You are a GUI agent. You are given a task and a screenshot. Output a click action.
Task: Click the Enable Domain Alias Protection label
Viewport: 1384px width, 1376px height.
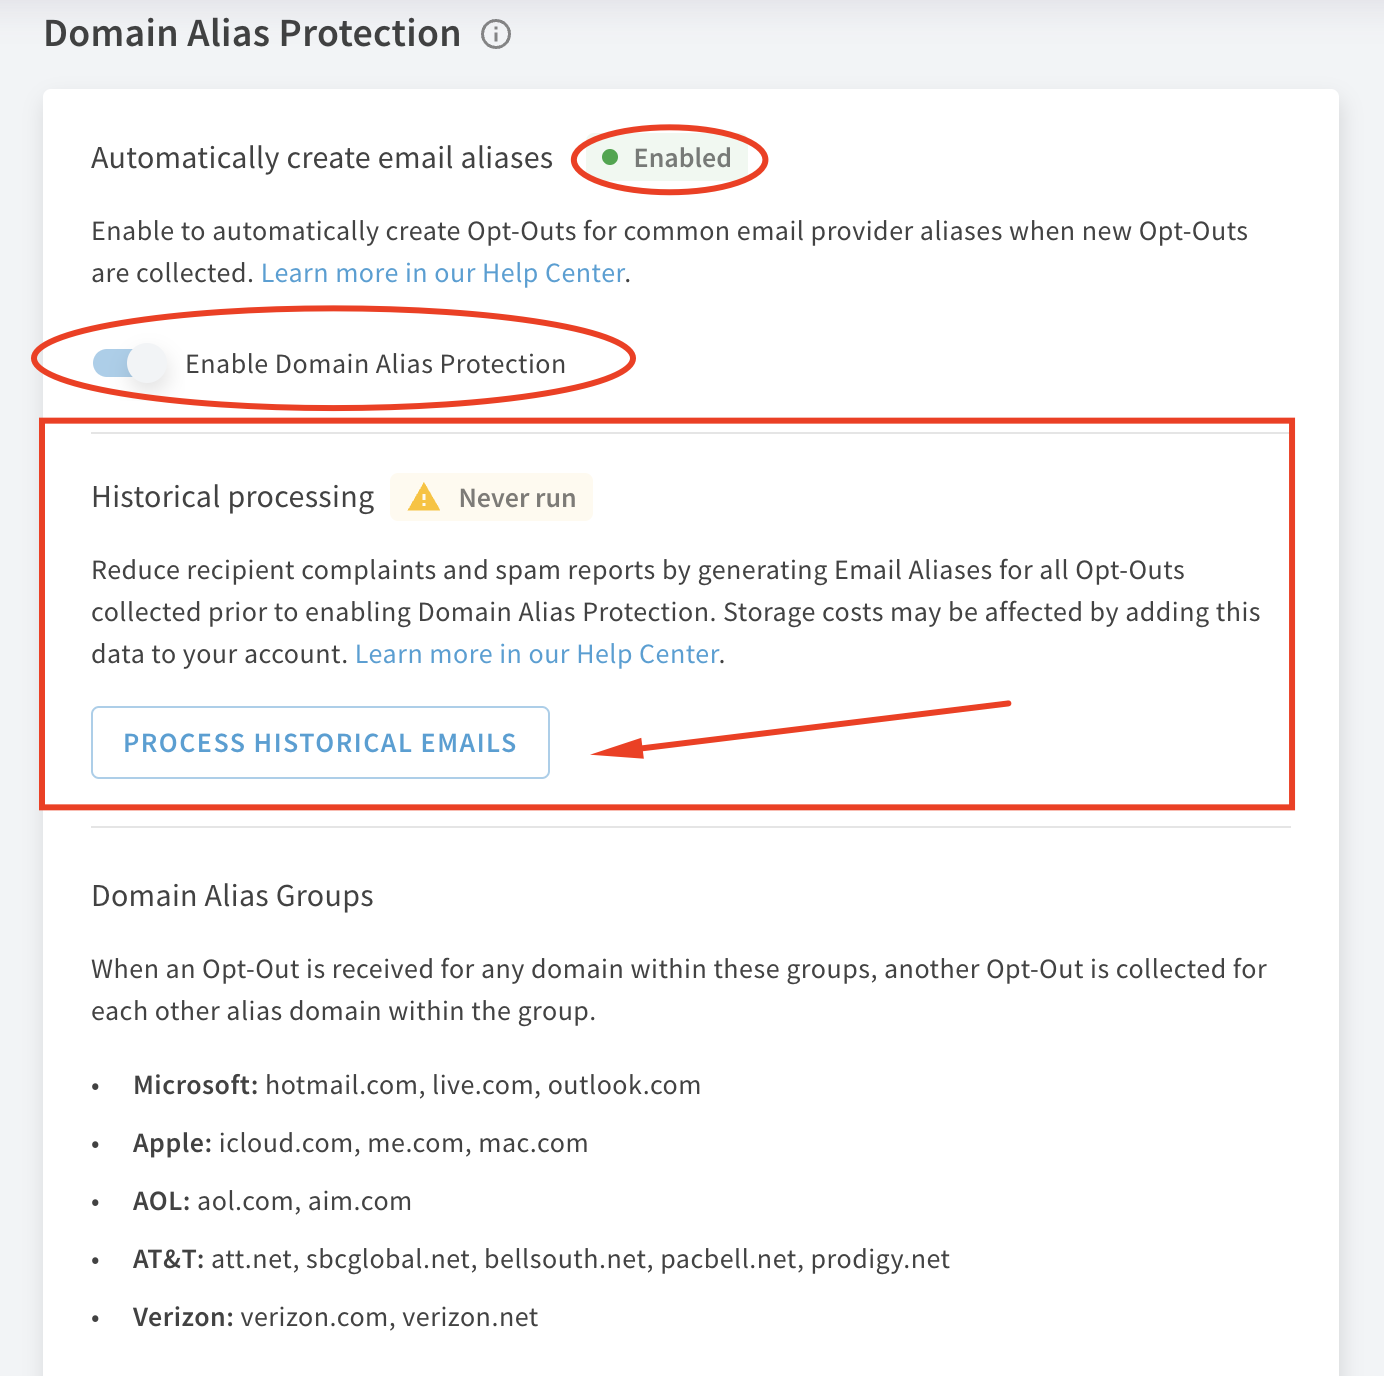(376, 364)
